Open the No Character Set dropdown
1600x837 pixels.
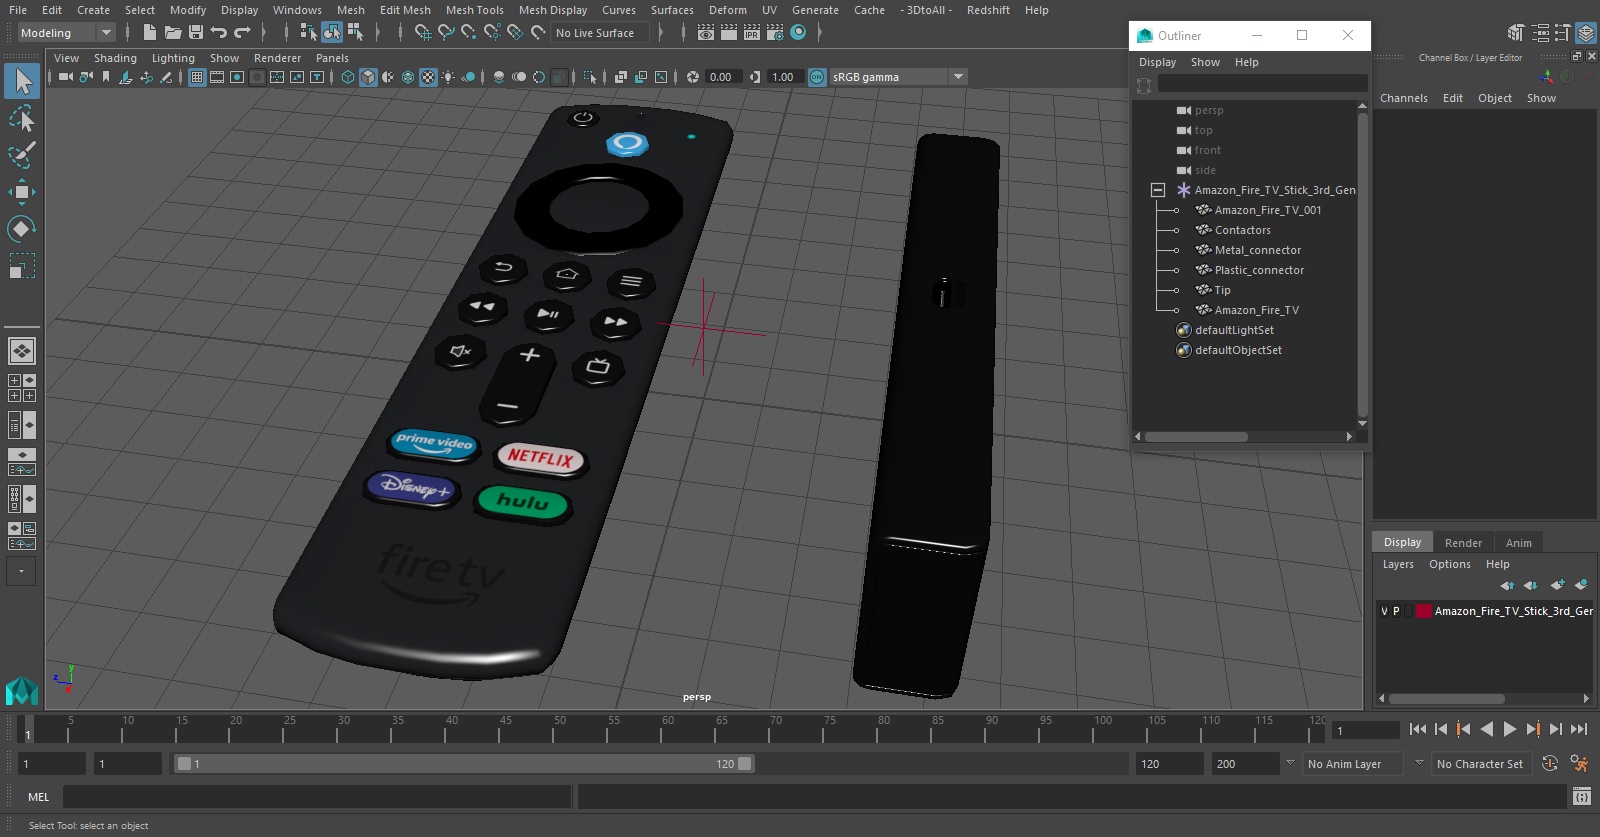pyautogui.click(x=1482, y=764)
